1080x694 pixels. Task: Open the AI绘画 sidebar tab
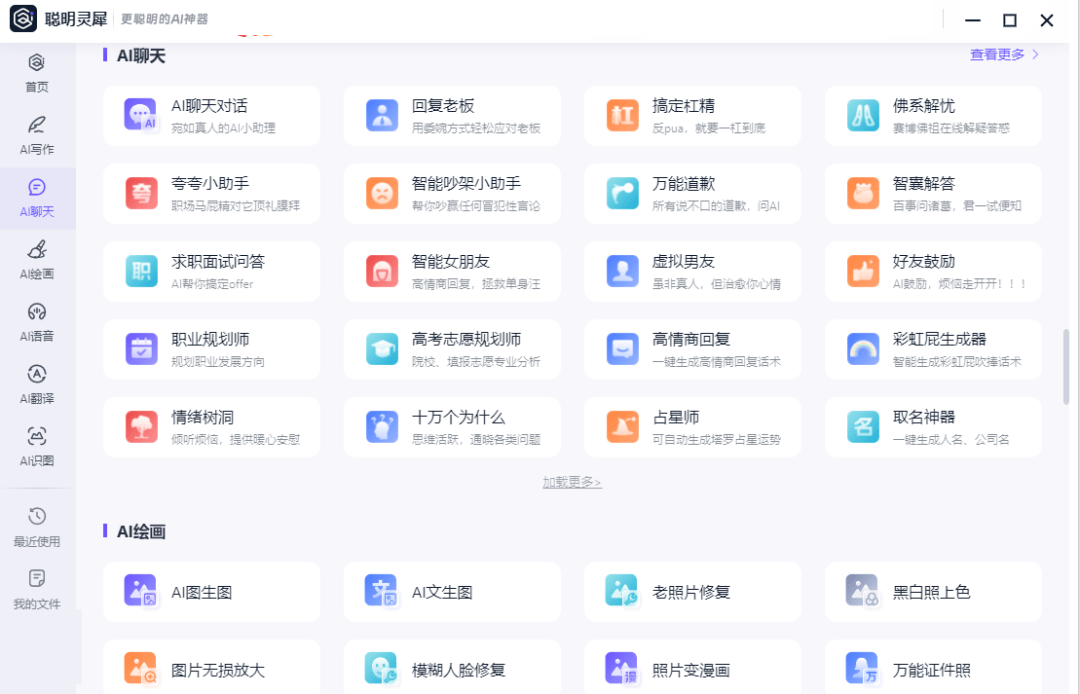pyautogui.click(x=37, y=260)
